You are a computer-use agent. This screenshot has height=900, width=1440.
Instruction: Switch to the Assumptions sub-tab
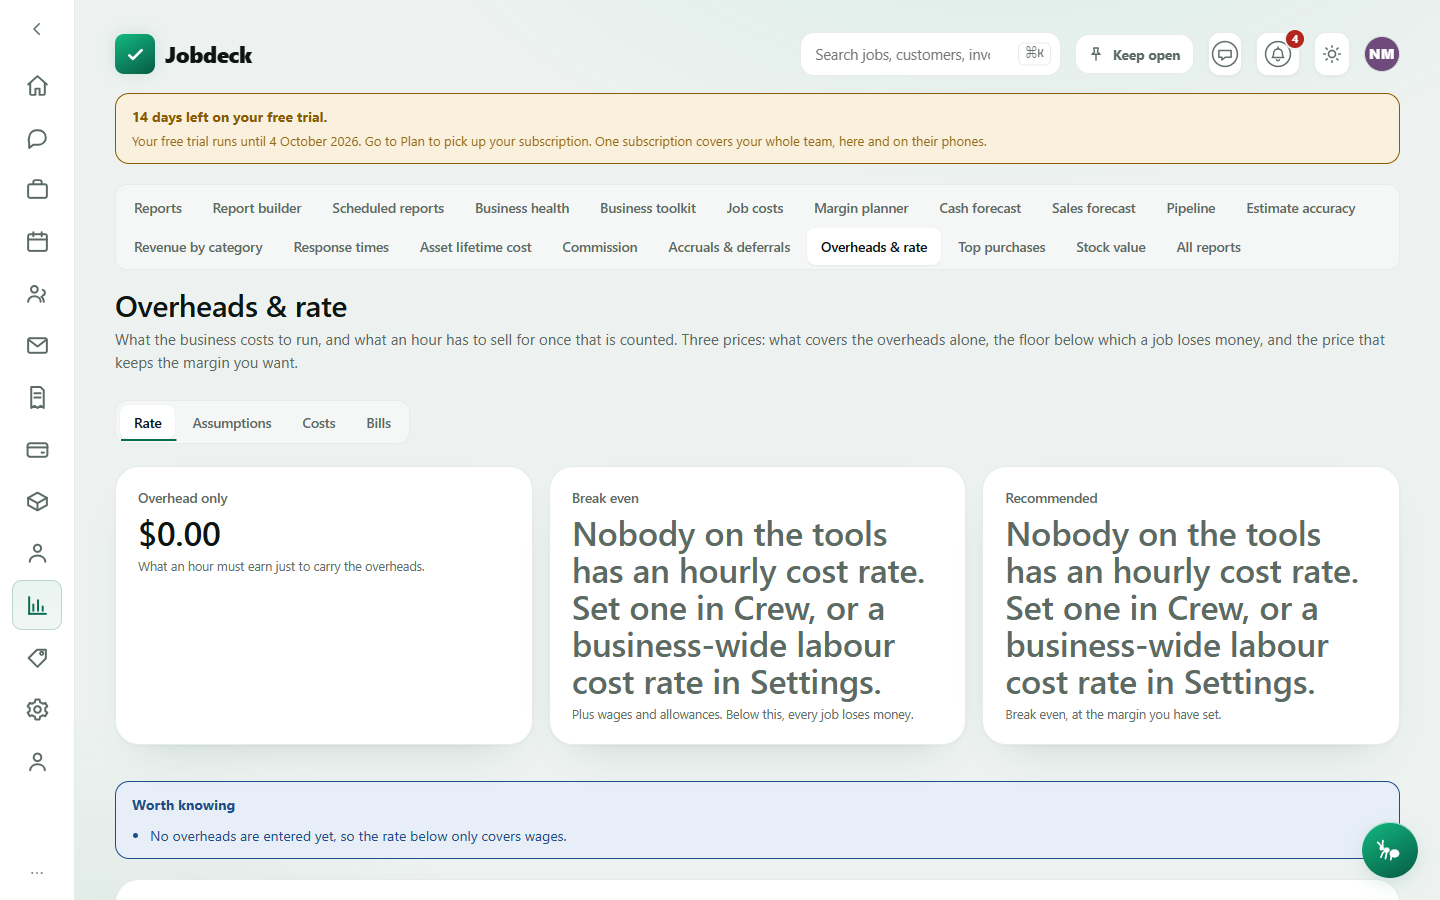point(232,423)
